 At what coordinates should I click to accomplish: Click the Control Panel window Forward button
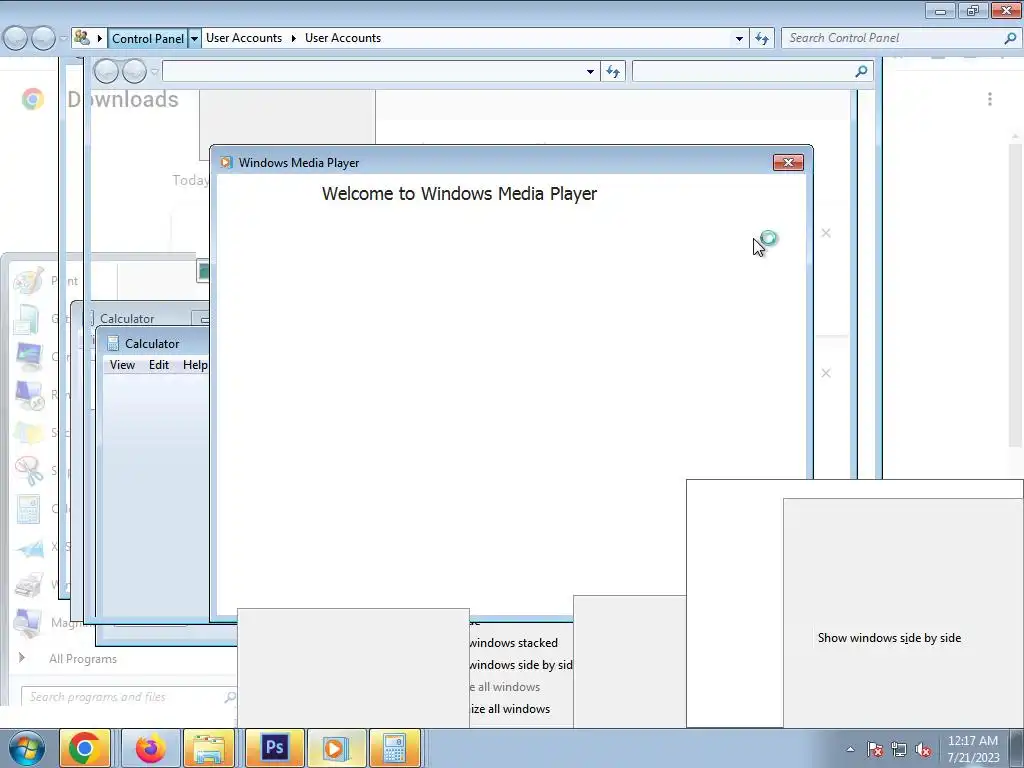pos(44,39)
